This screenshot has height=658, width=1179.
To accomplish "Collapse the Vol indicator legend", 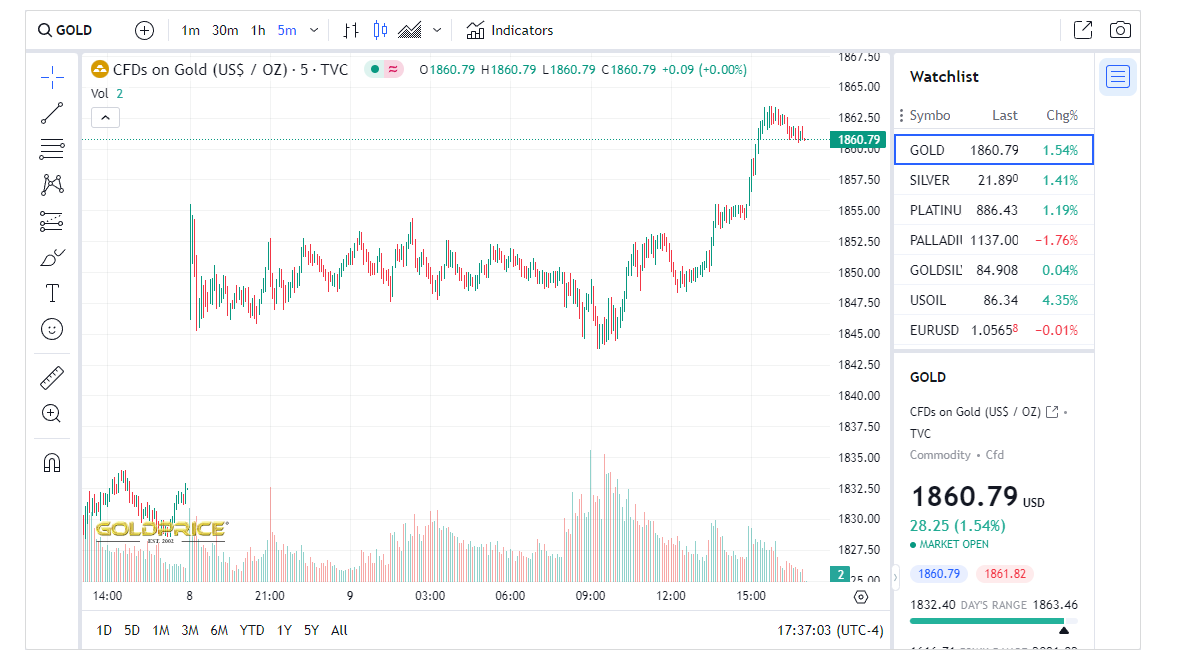I will pyautogui.click(x=105, y=118).
